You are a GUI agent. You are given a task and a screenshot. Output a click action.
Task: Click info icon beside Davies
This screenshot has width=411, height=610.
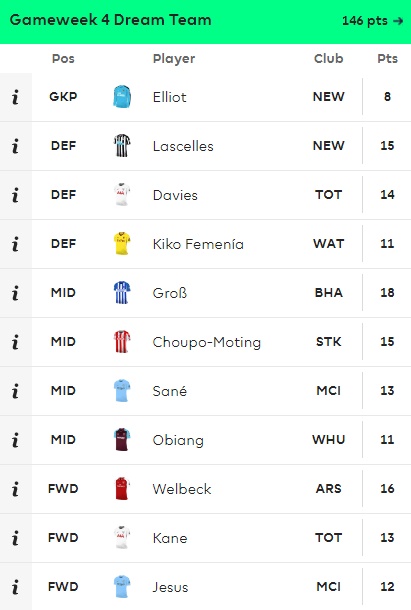tap(15, 195)
